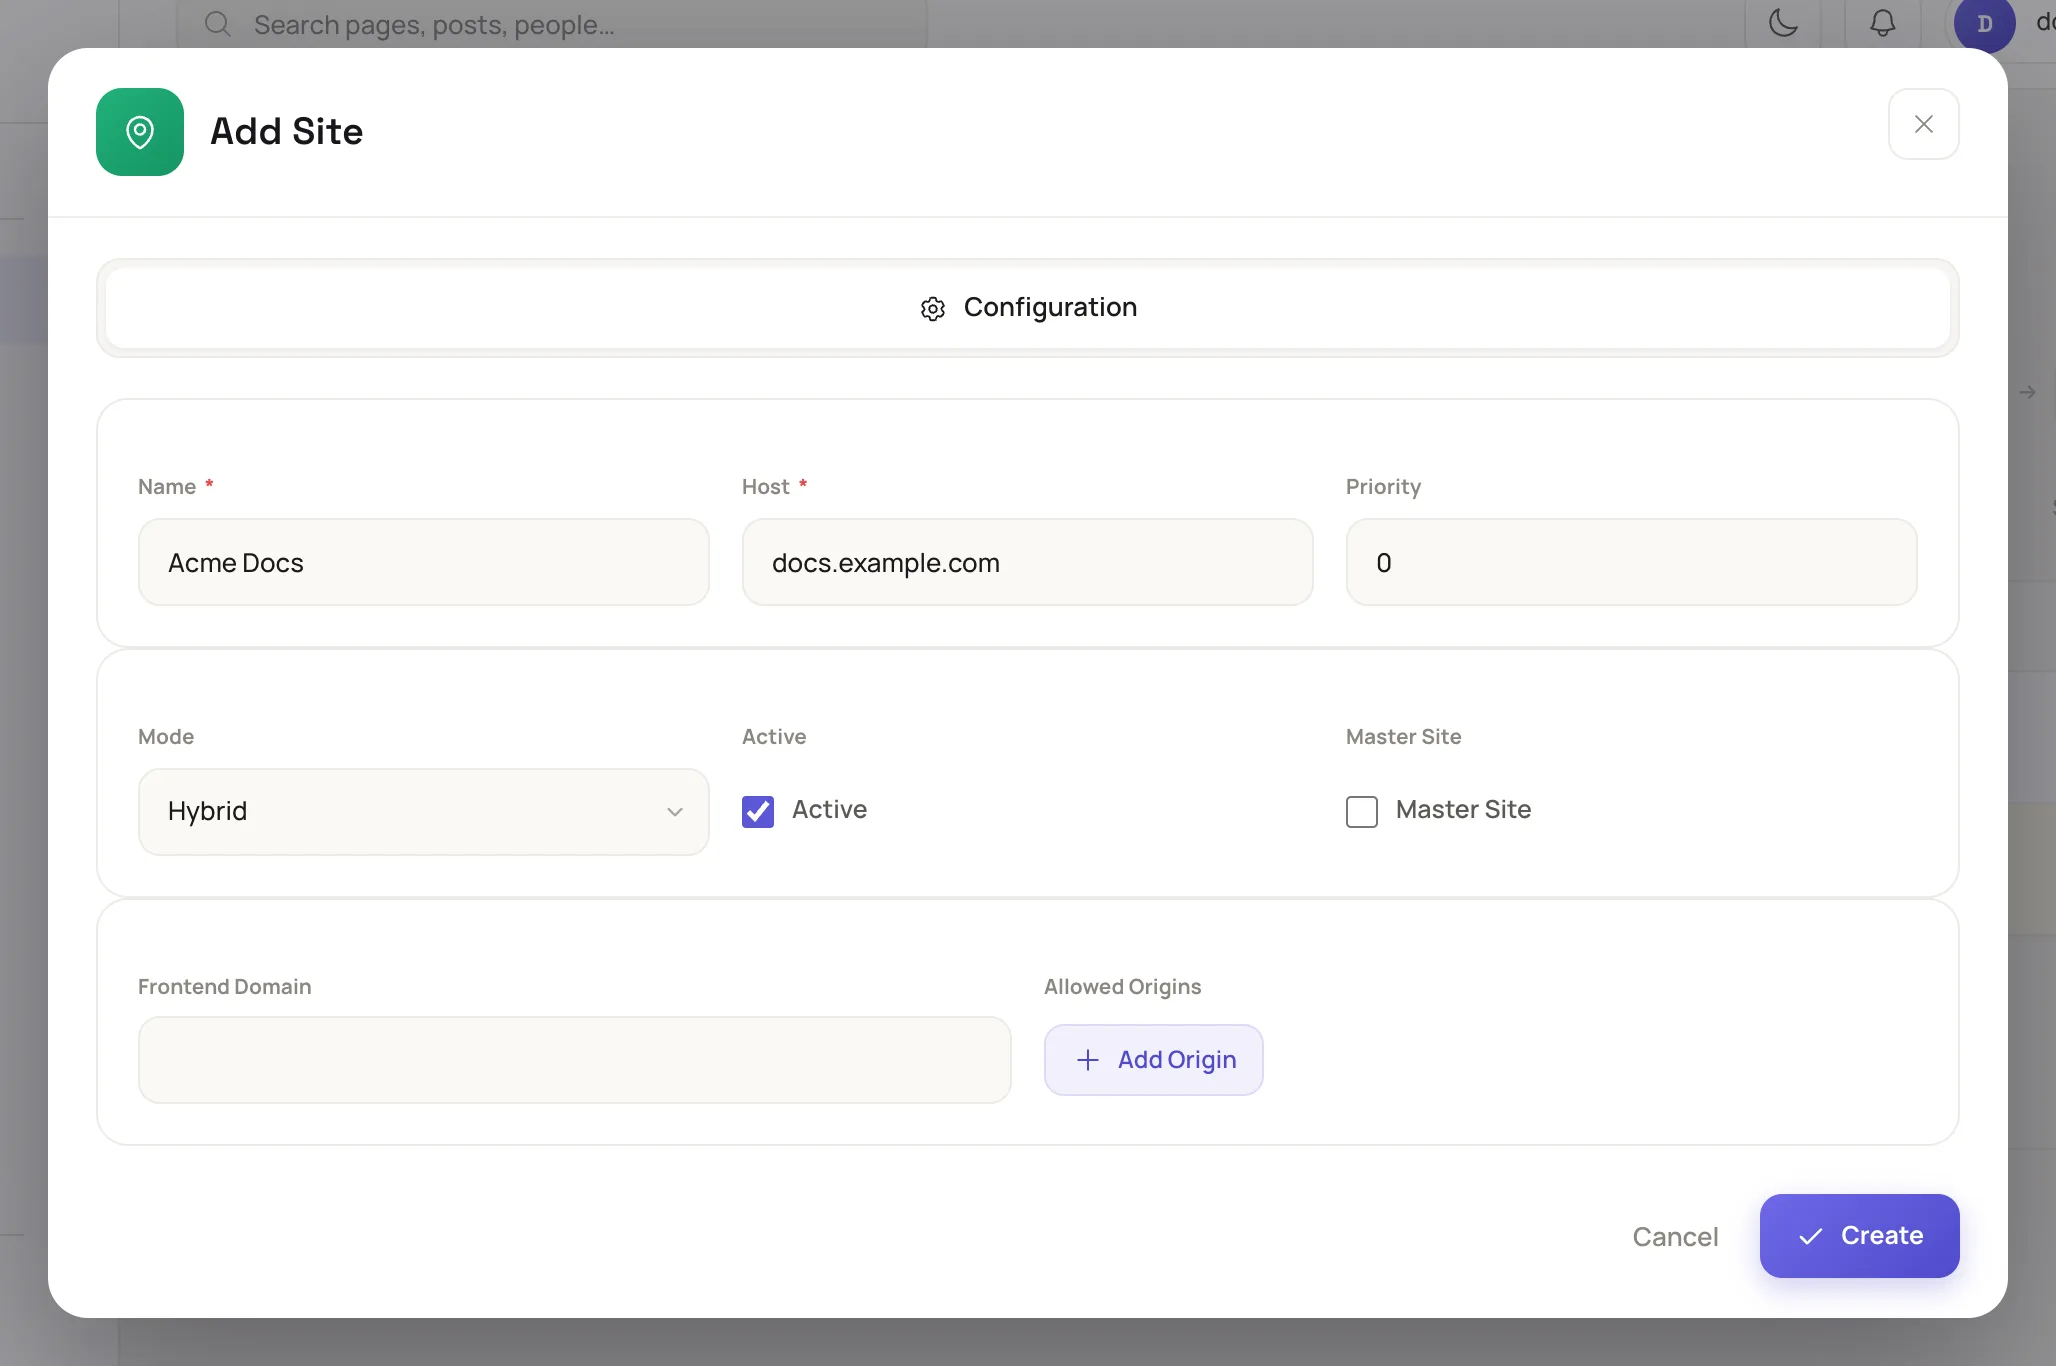Uncheck the Active checkbox
This screenshot has width=2056, height=1366.
tap(758, 811)
